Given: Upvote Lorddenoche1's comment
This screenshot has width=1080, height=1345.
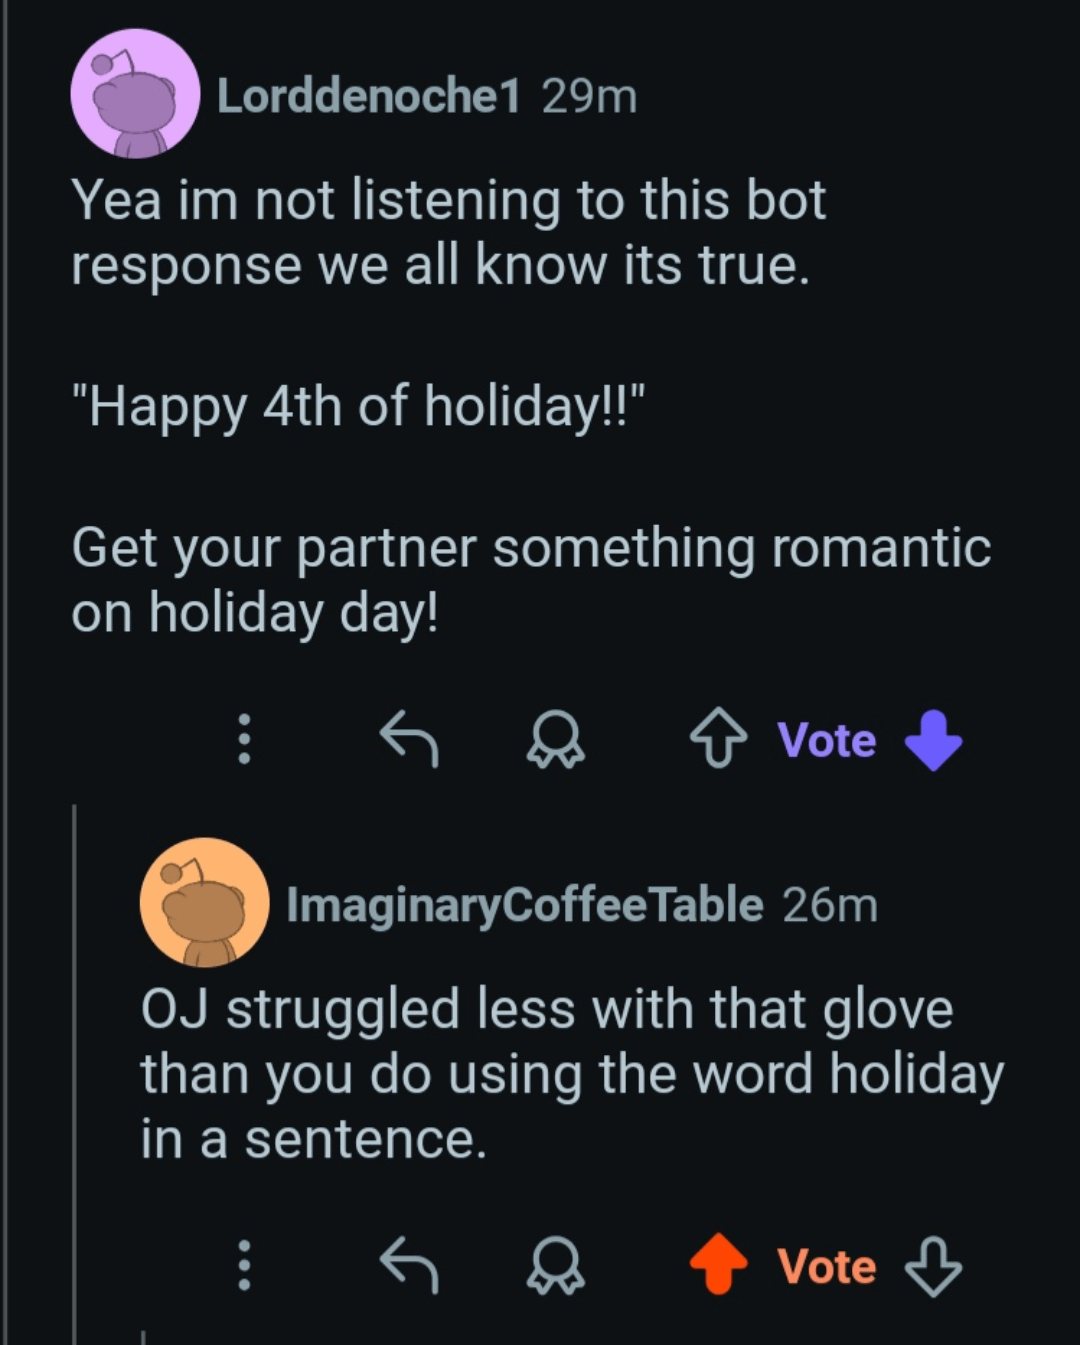Looking at the screenshot, I should pos(718,739).
